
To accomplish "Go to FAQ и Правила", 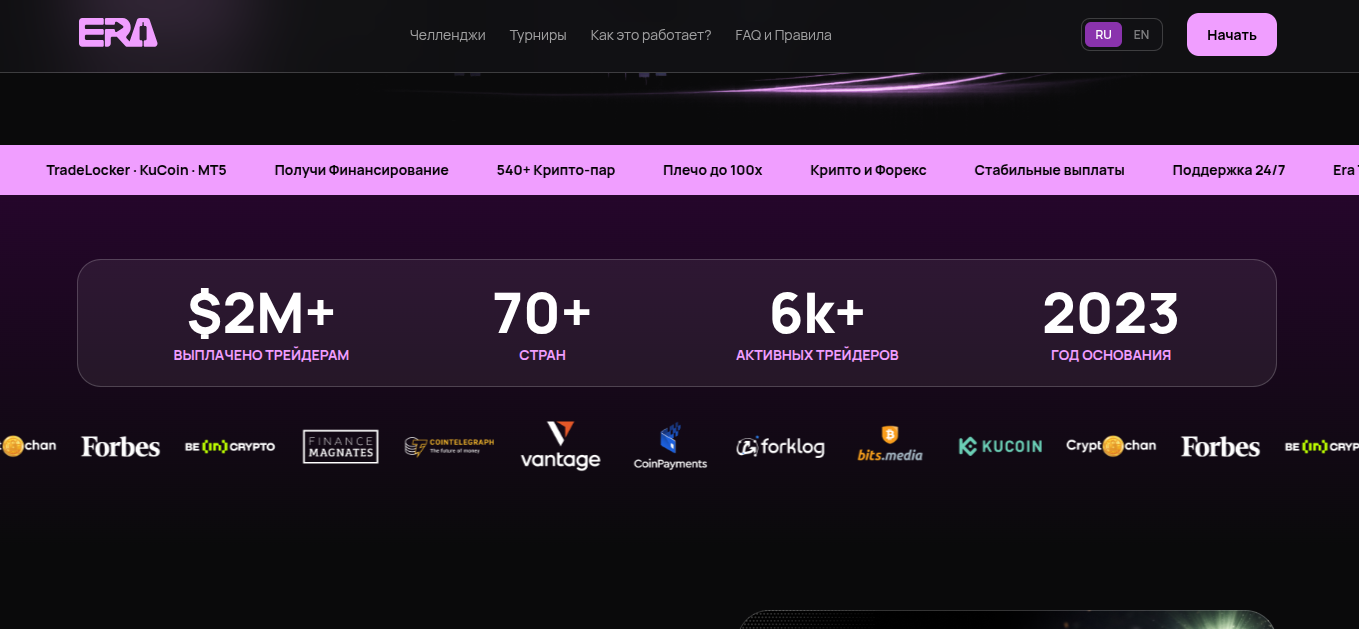I will pos(783,35).
